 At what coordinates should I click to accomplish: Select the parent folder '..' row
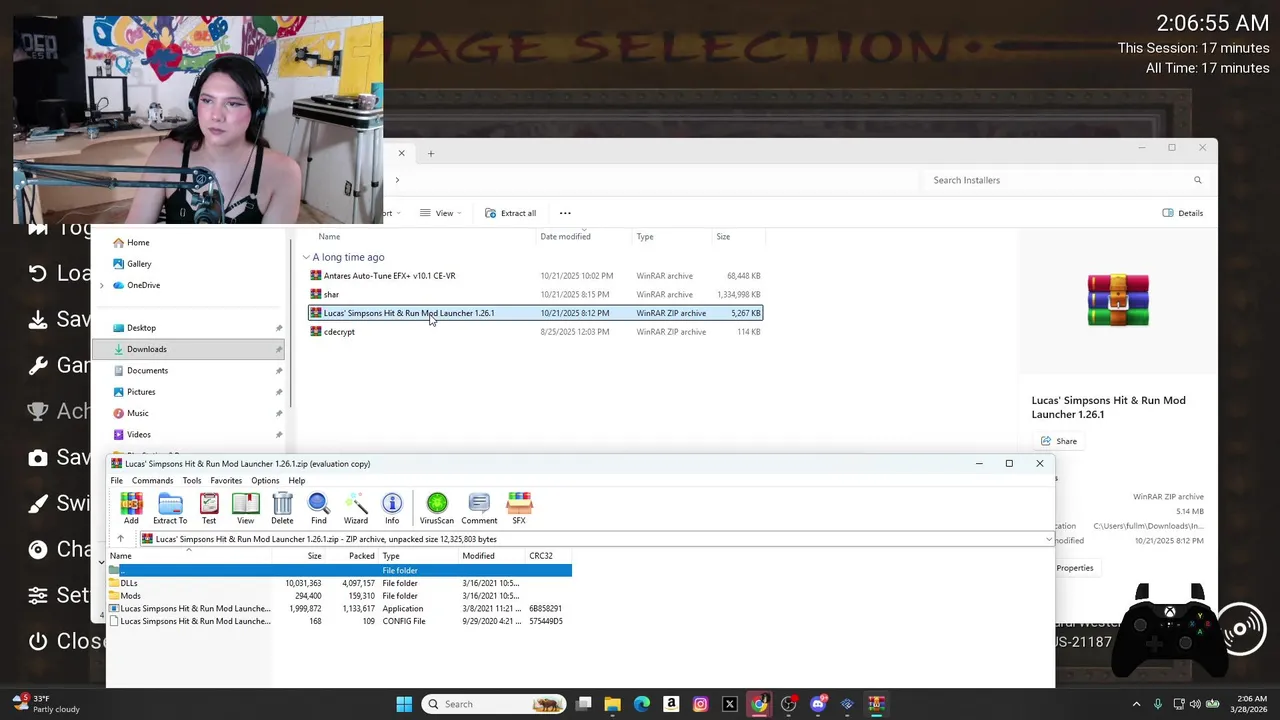(340, 570)
